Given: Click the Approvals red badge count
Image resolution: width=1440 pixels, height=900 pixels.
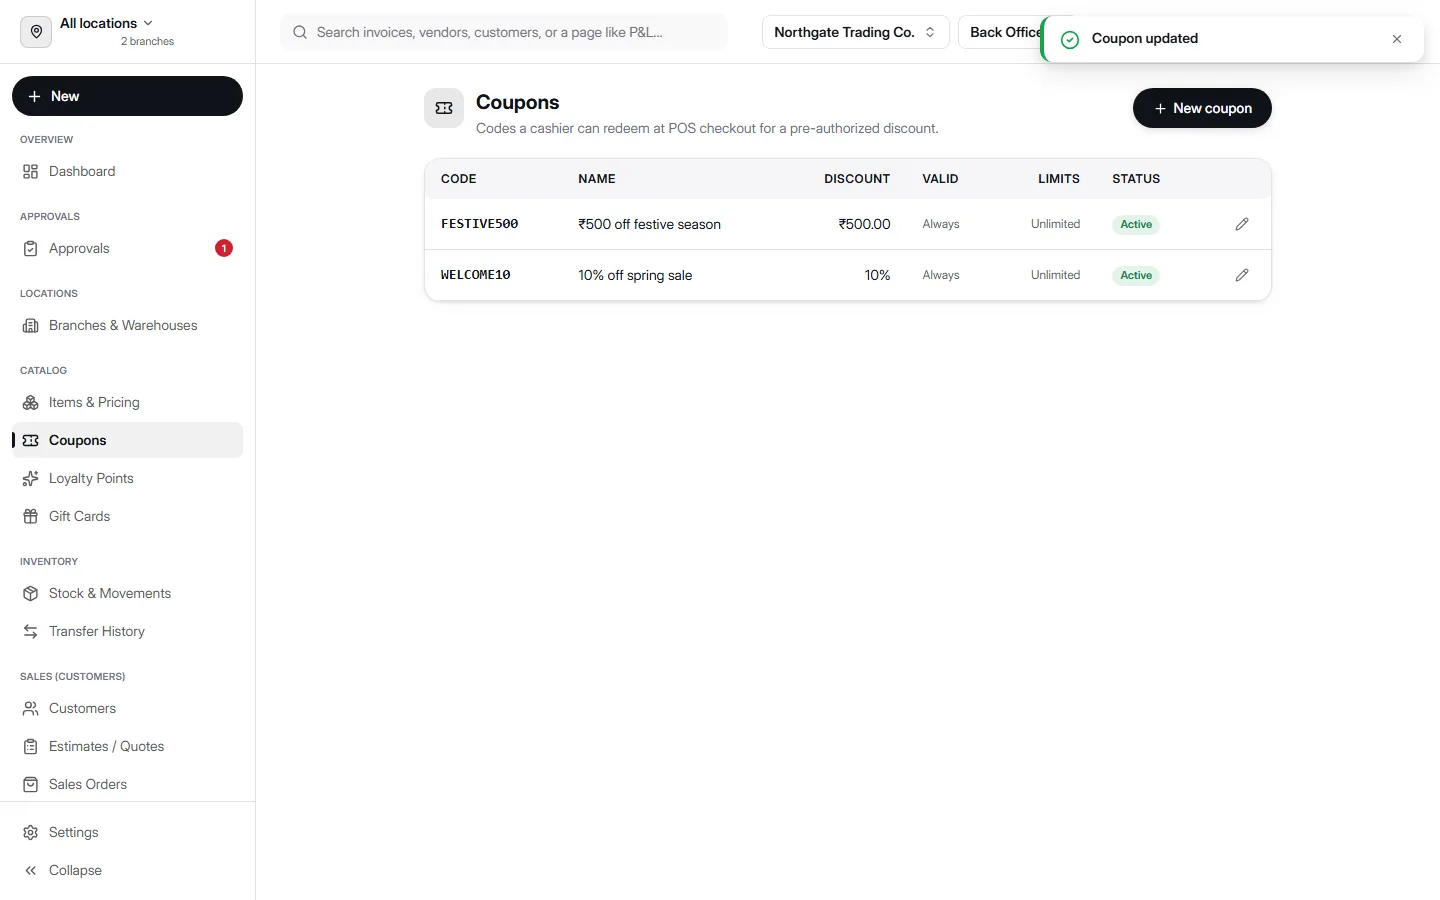Looking at the screenshot, I should (224, 248).
